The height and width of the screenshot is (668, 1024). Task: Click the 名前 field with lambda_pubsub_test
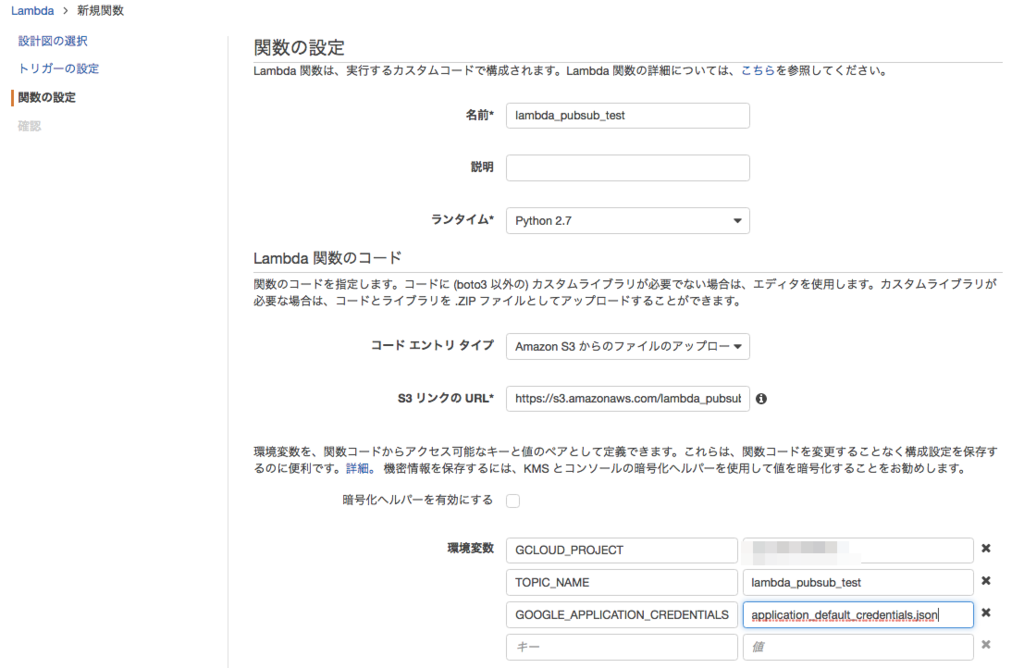pyautogui.click(x=628, y=116)
